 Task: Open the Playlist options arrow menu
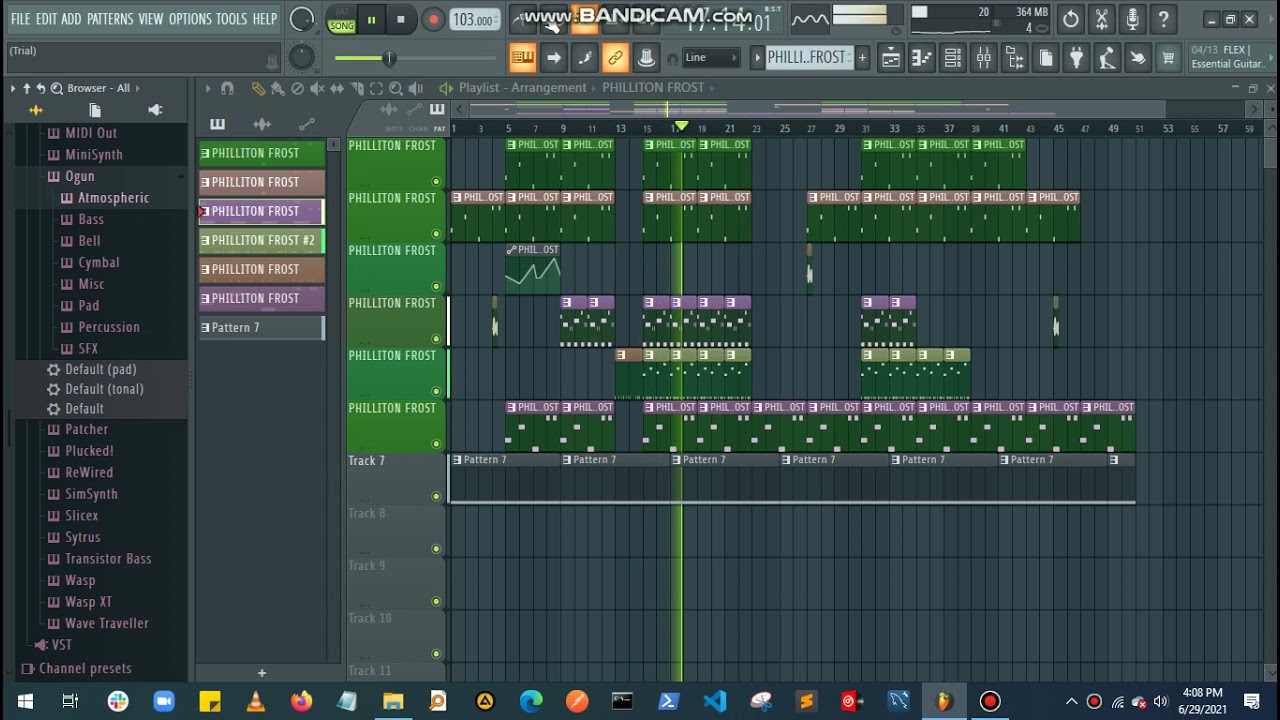(208, 88)
